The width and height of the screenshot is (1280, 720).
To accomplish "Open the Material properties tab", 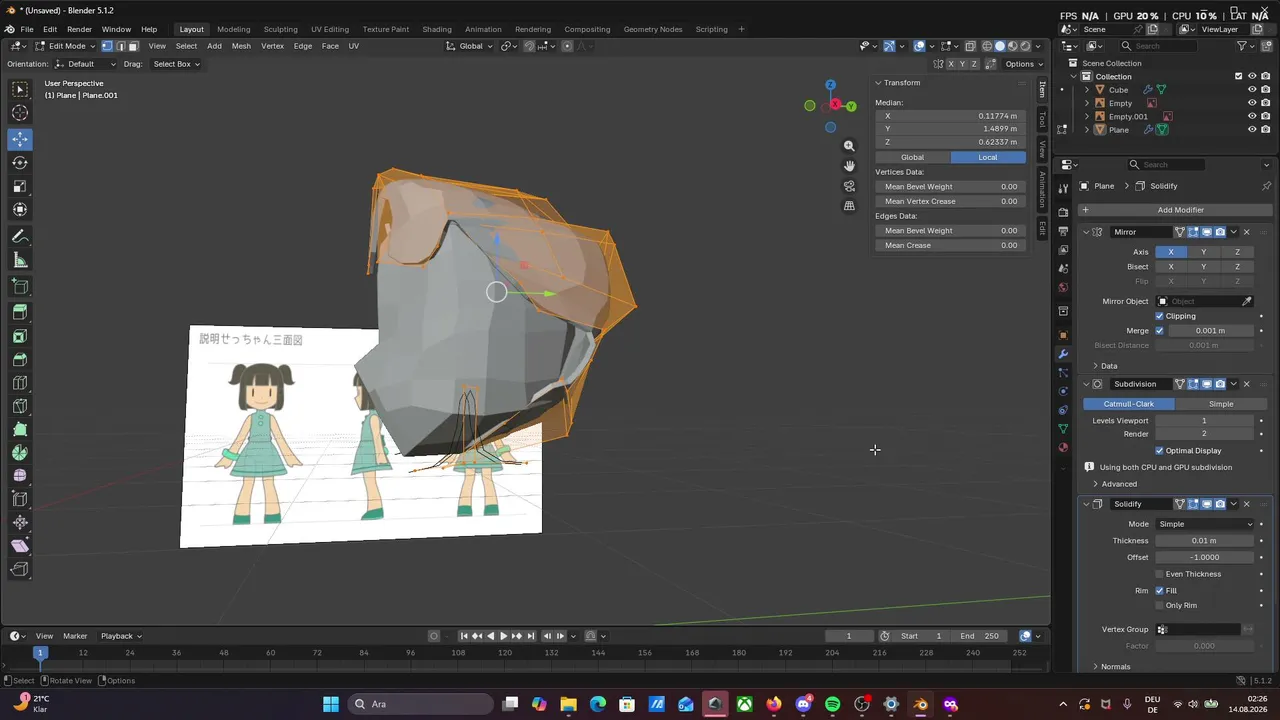I will [1063, 447].
